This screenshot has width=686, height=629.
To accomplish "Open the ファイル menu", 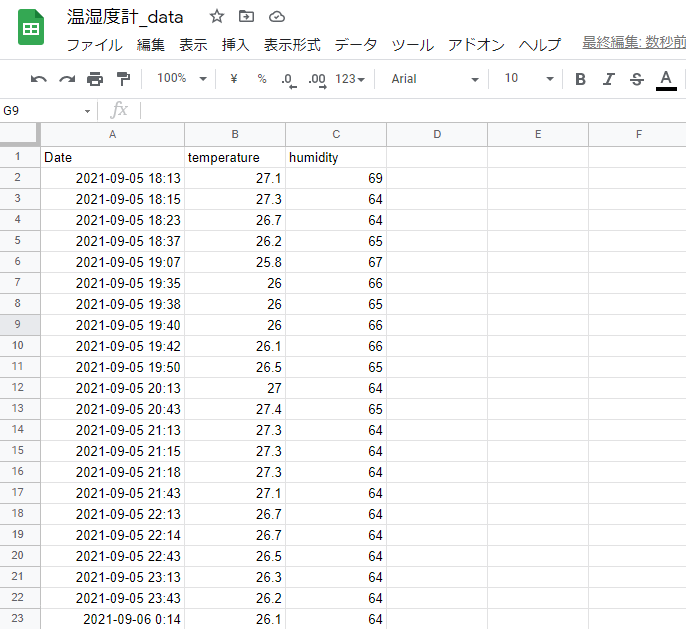I will [94, 45].
